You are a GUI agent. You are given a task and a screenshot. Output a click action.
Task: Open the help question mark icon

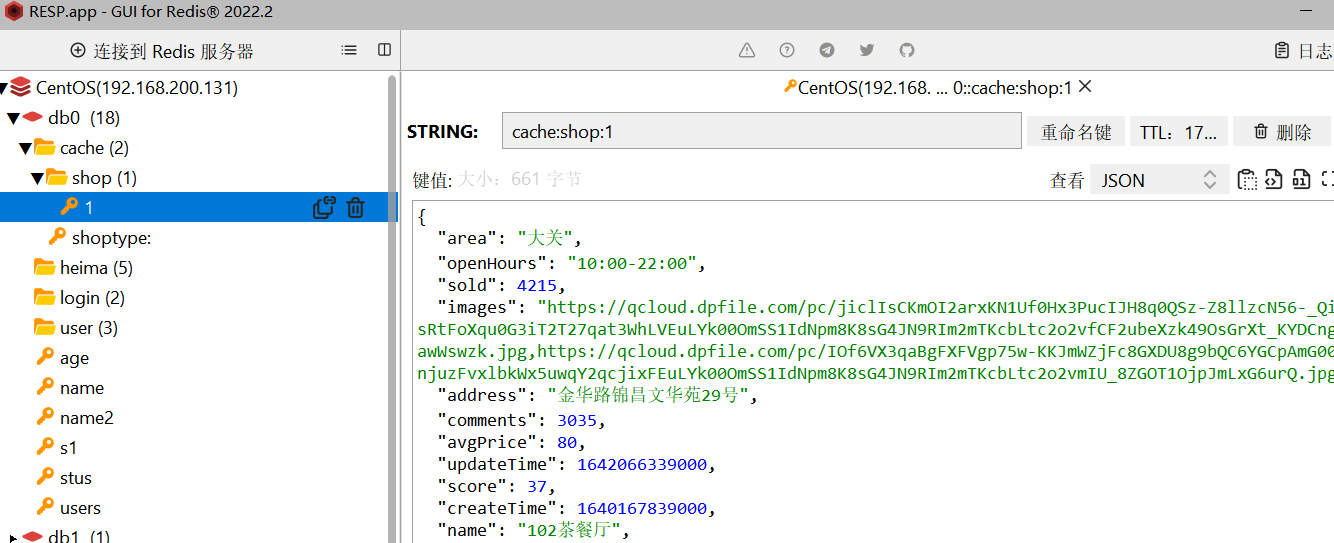click(x=787, y=50)
